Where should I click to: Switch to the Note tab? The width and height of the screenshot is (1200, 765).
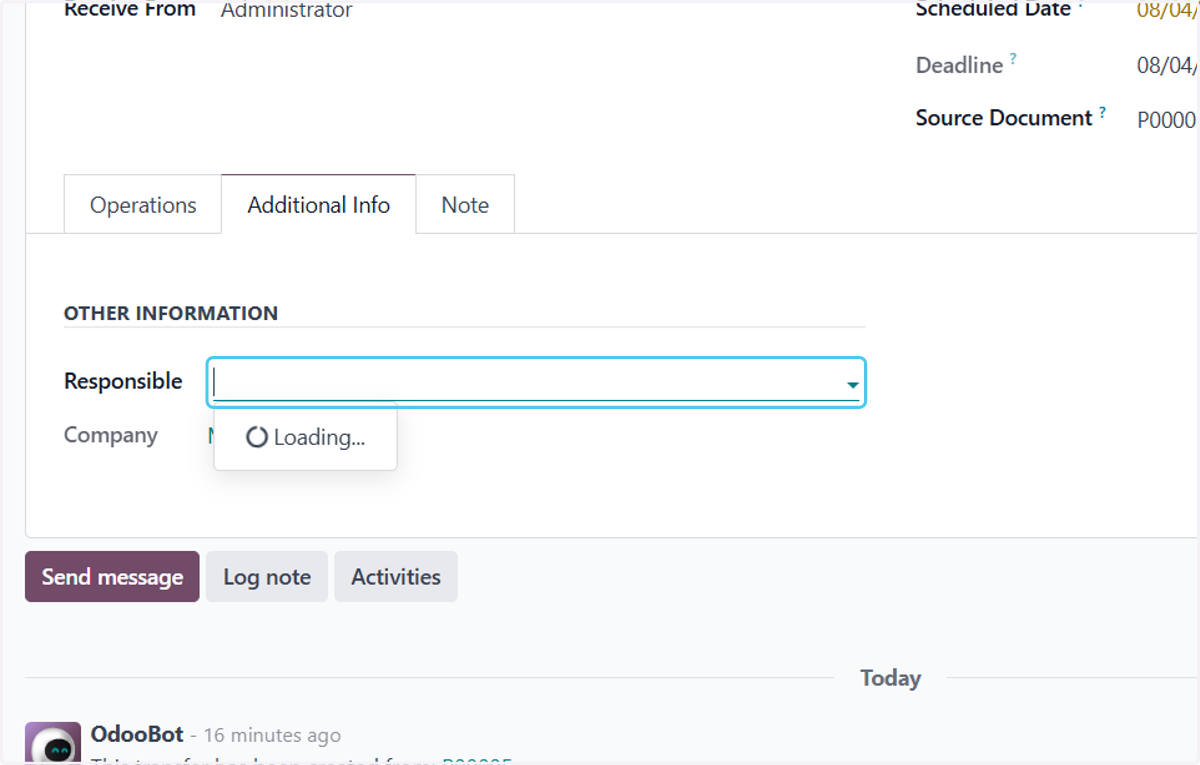tap(465, 205)
